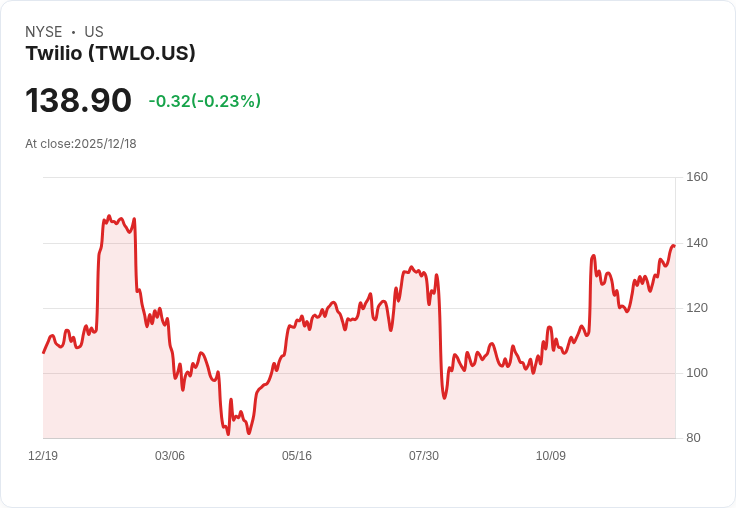Click the 07/30 date axis label
Screen dimensions: 736x508
pyautogui.click(x=424, y=455)
